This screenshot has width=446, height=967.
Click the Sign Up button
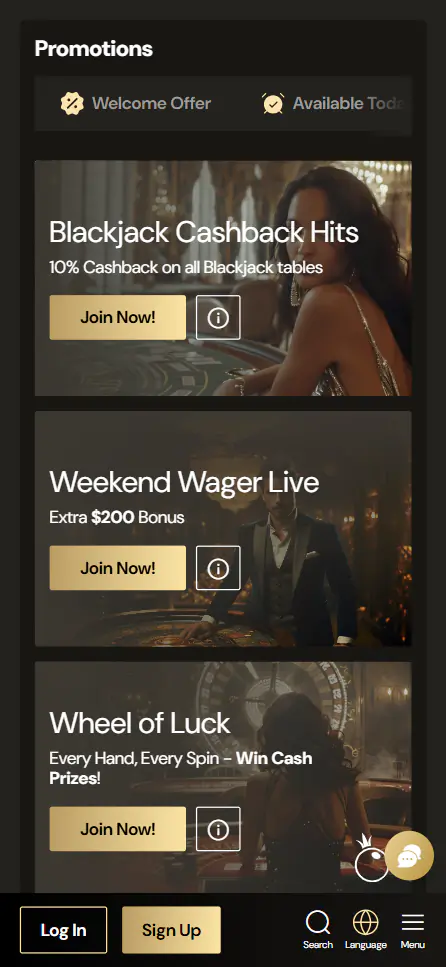click(x=171, y=930)
